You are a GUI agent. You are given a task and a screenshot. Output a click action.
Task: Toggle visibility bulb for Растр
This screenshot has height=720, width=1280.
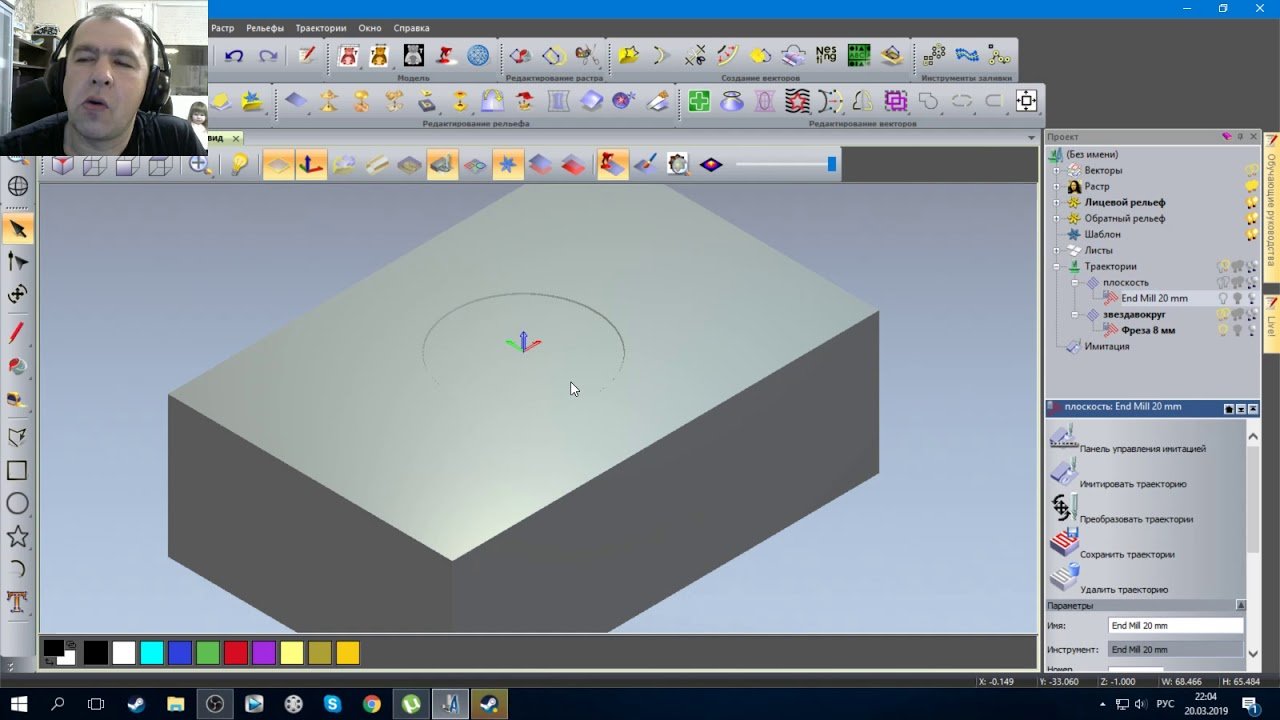[1251, 187]
